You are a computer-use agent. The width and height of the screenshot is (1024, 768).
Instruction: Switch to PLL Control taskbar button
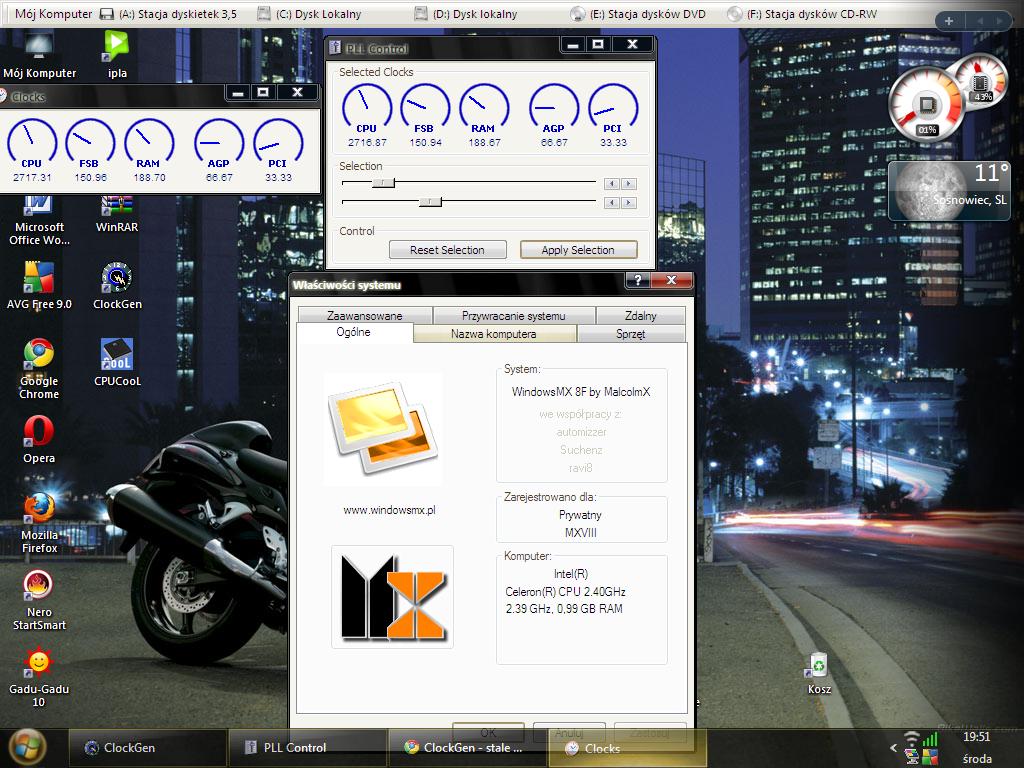[x=308, y=748]
